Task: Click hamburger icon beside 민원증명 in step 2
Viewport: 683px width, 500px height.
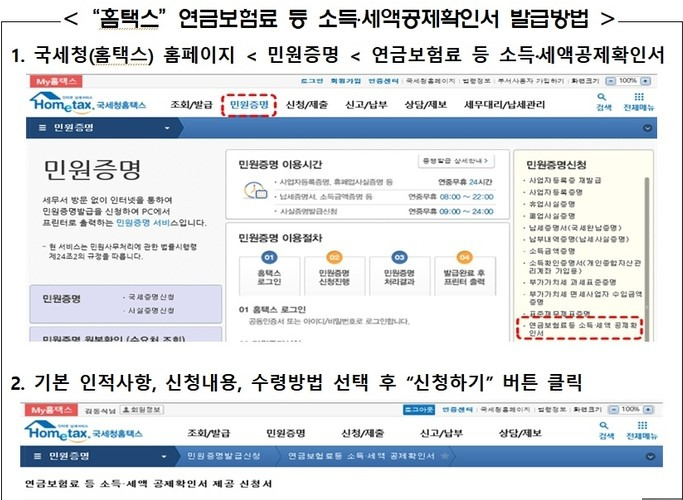Action: (37, 456)
